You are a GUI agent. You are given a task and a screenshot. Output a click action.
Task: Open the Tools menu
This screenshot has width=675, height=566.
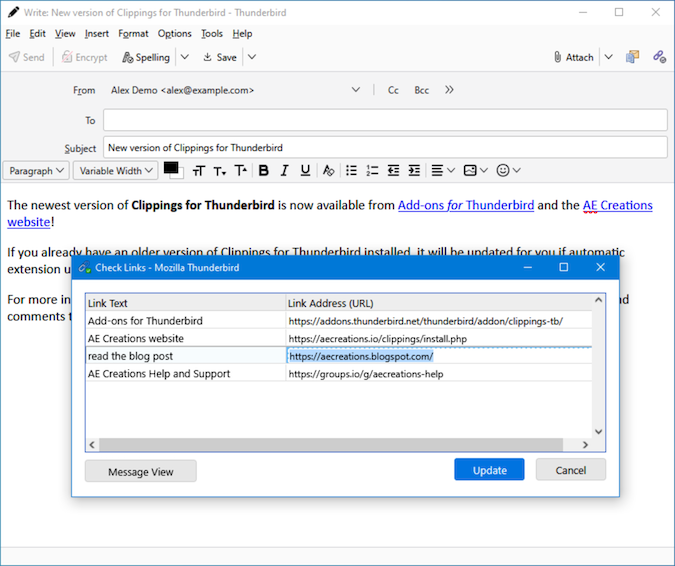(x=212, y=34)
